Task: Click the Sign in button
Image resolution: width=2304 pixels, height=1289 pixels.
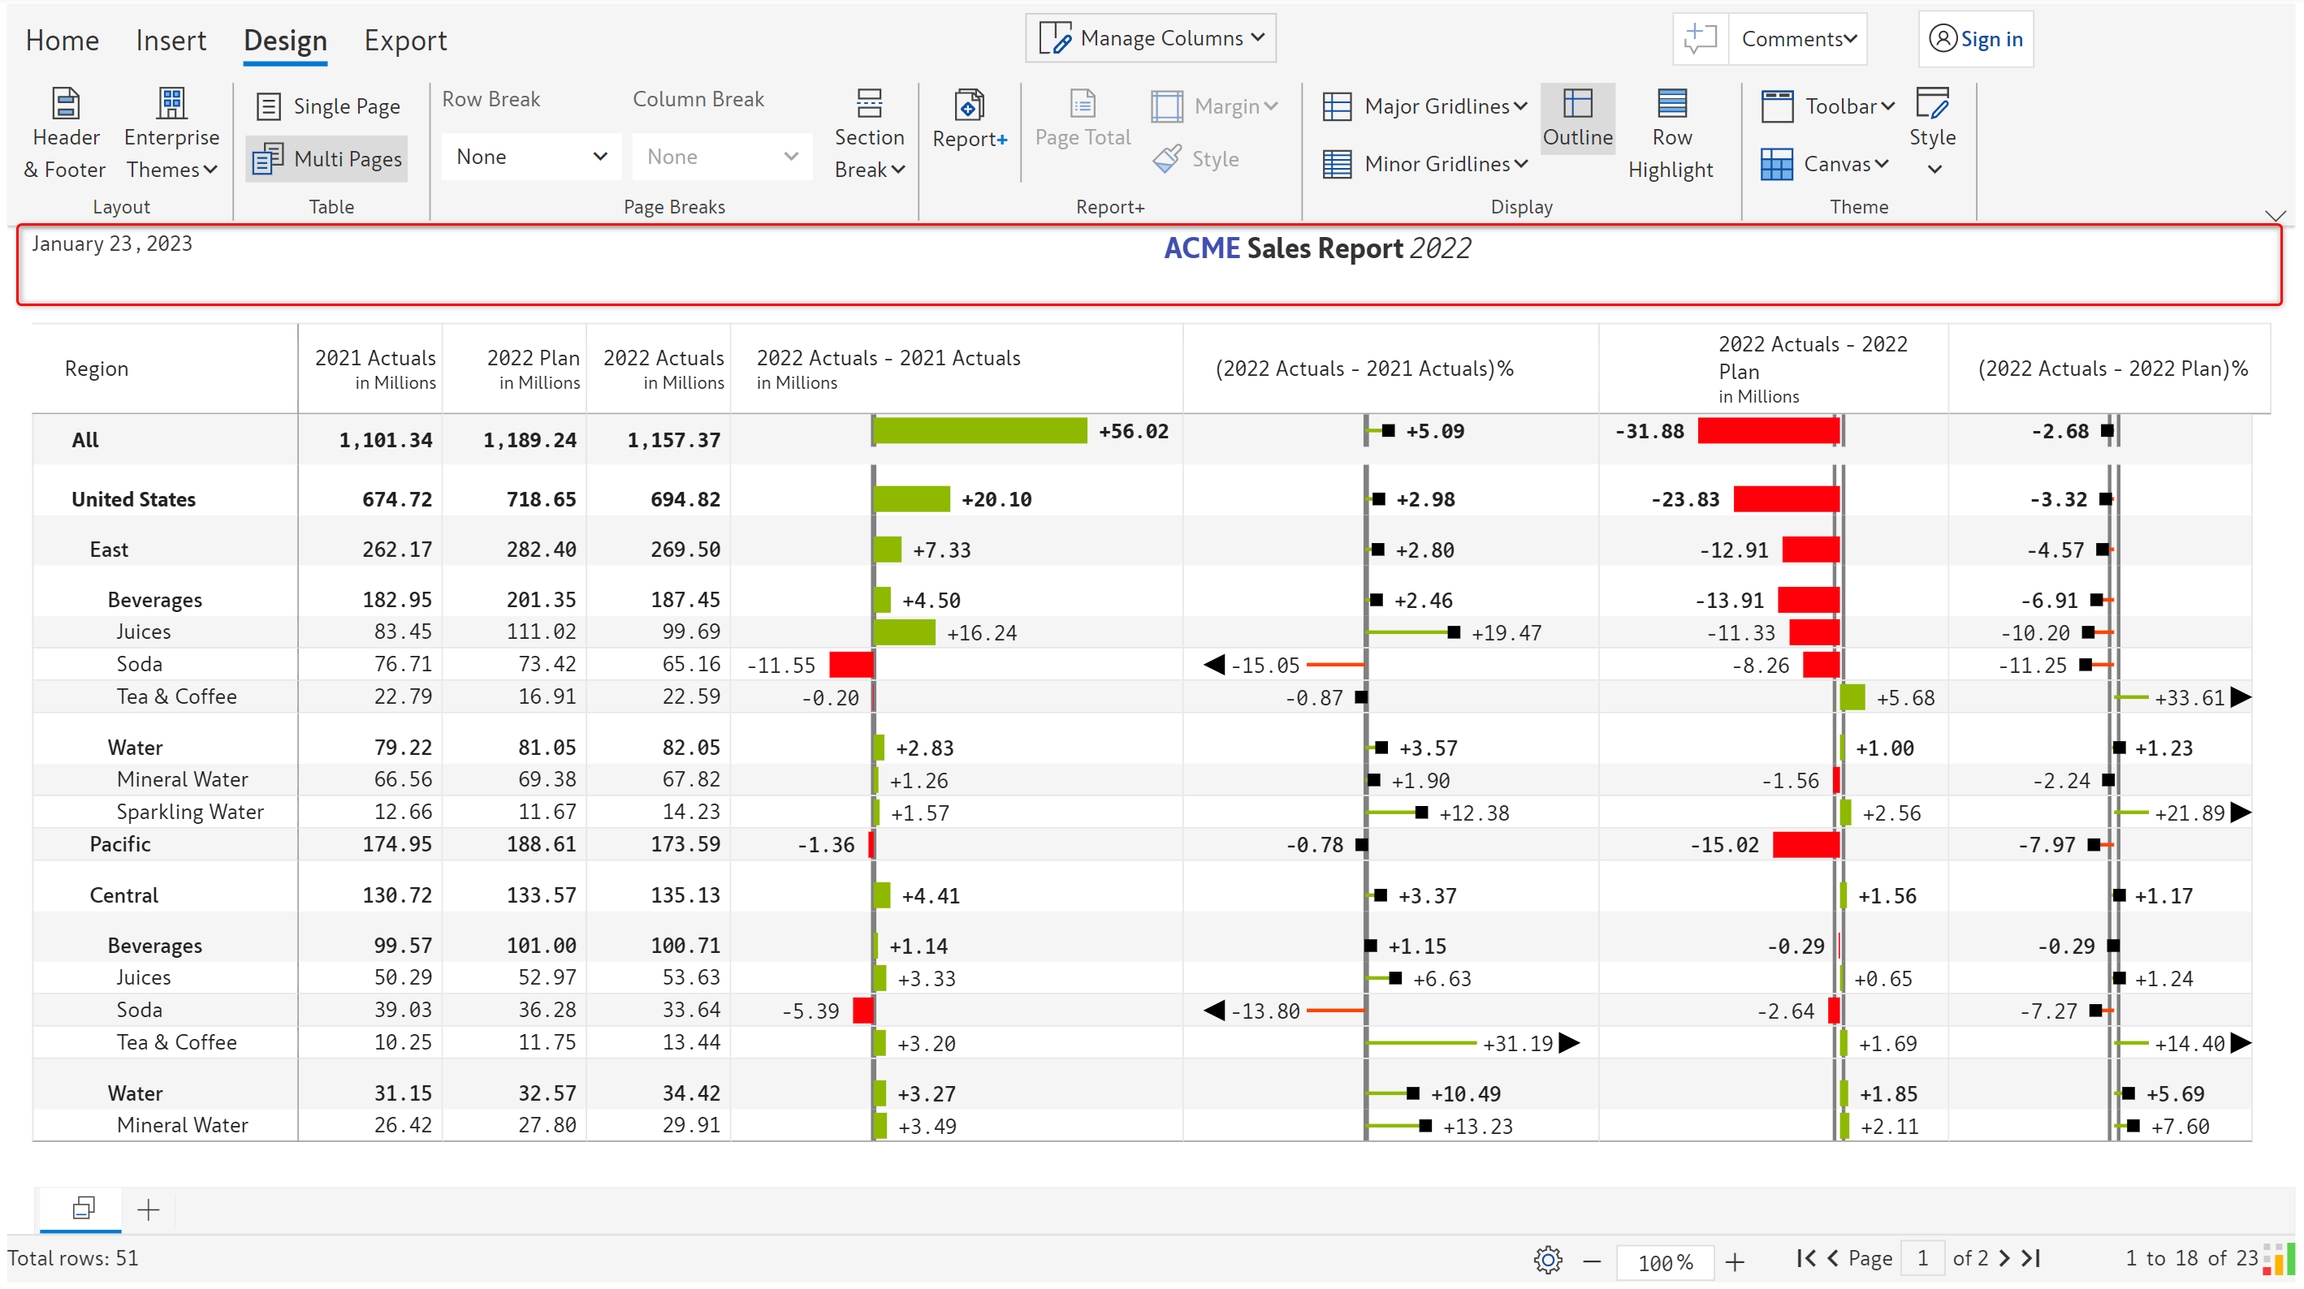Action: [1976, 39]
